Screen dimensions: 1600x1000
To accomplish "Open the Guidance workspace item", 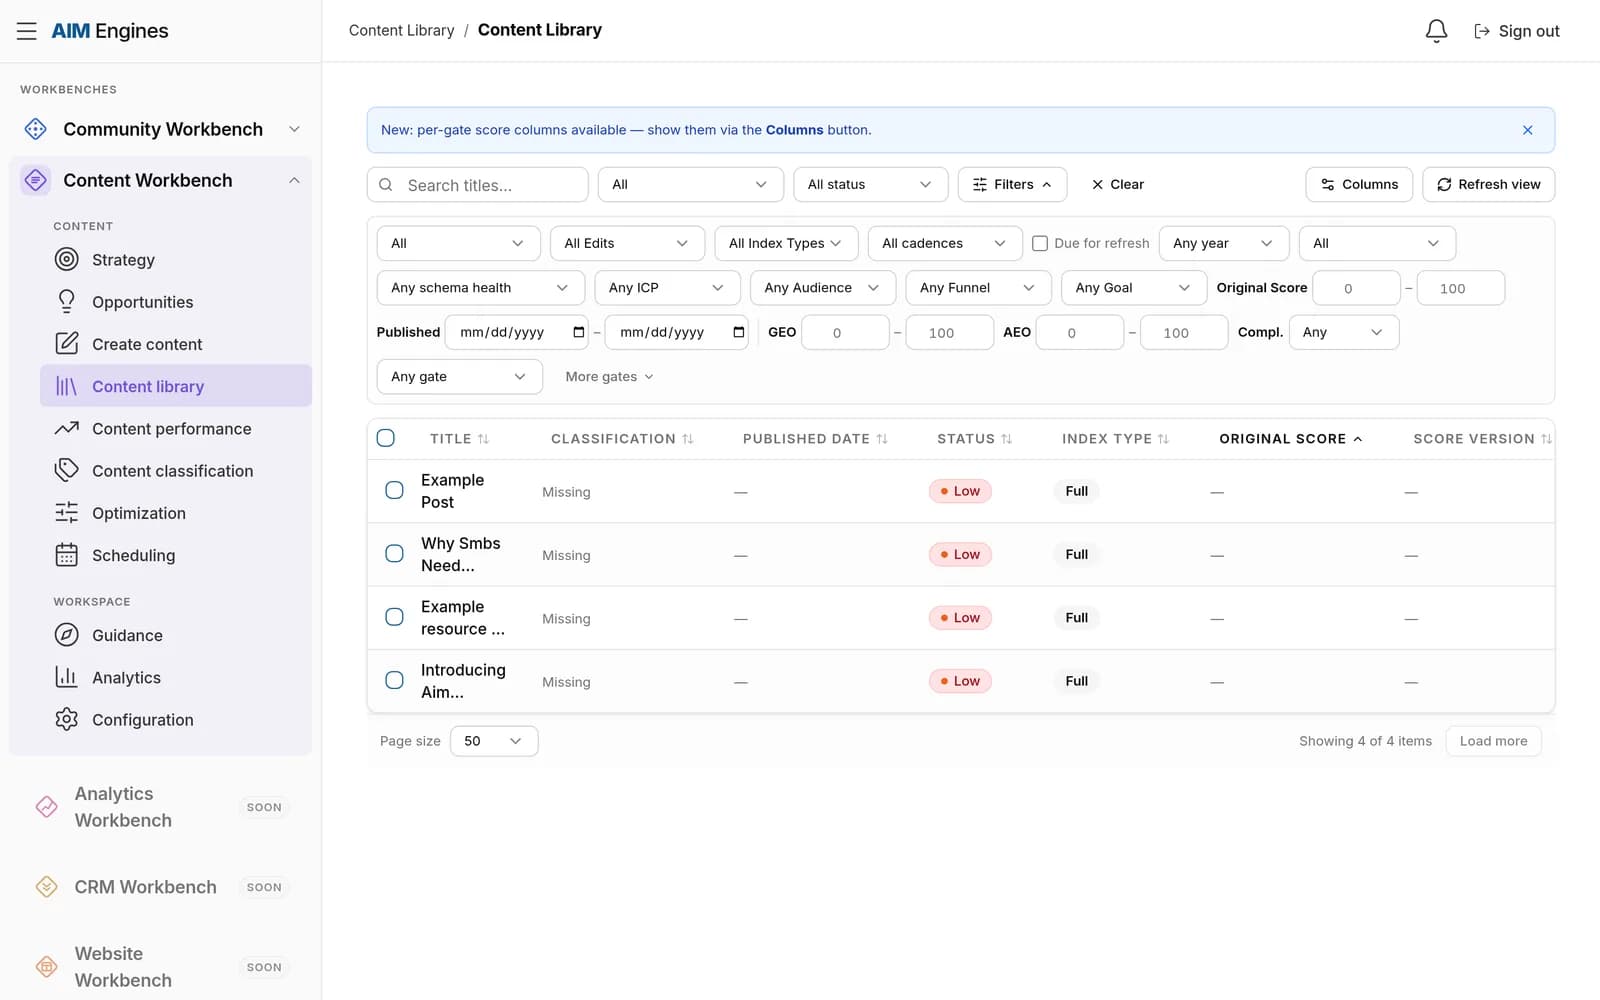I will point(175,635).
